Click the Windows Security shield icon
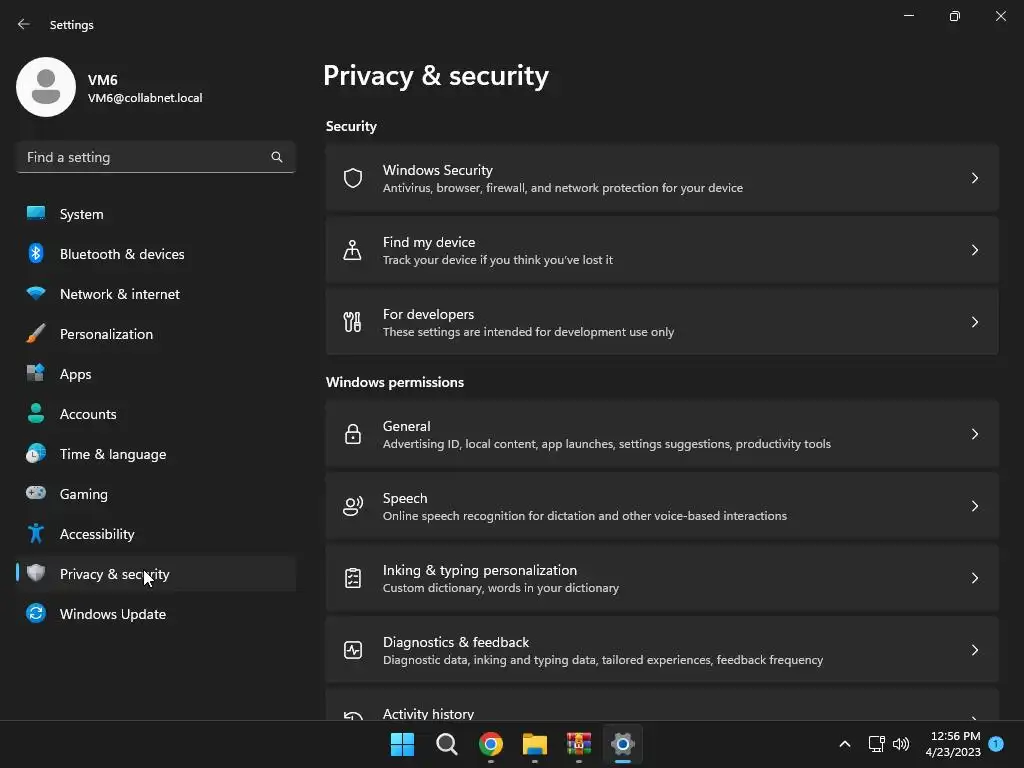Viewport: 1024px width, 768px height. pos(353,178)
